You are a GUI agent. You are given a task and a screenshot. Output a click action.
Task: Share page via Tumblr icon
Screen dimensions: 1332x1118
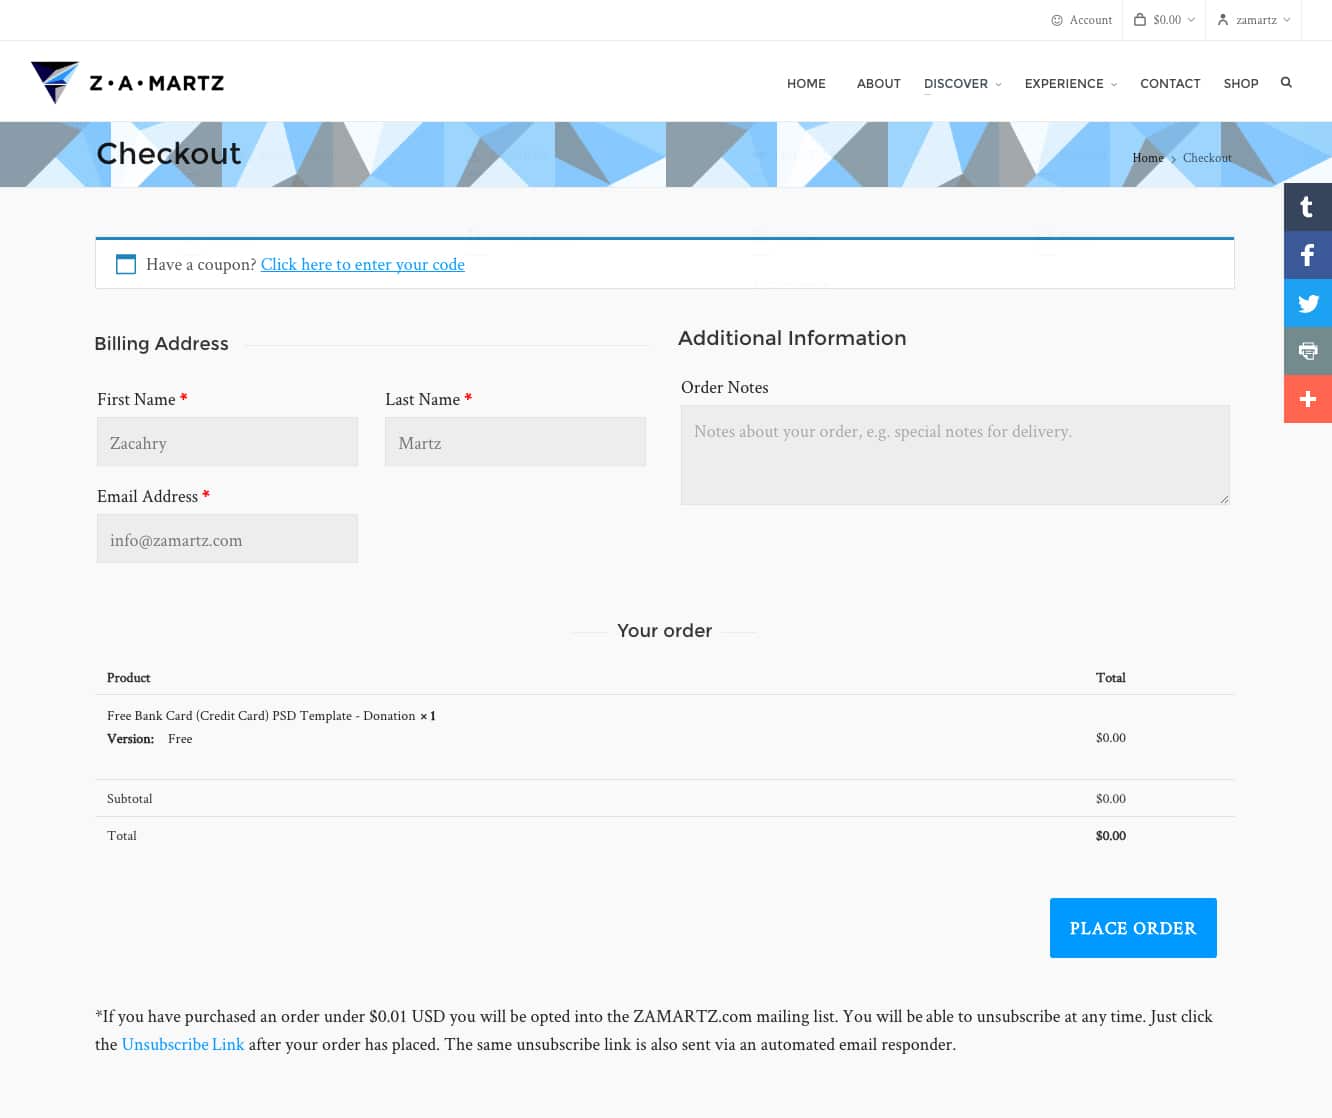coord(1307,207)
